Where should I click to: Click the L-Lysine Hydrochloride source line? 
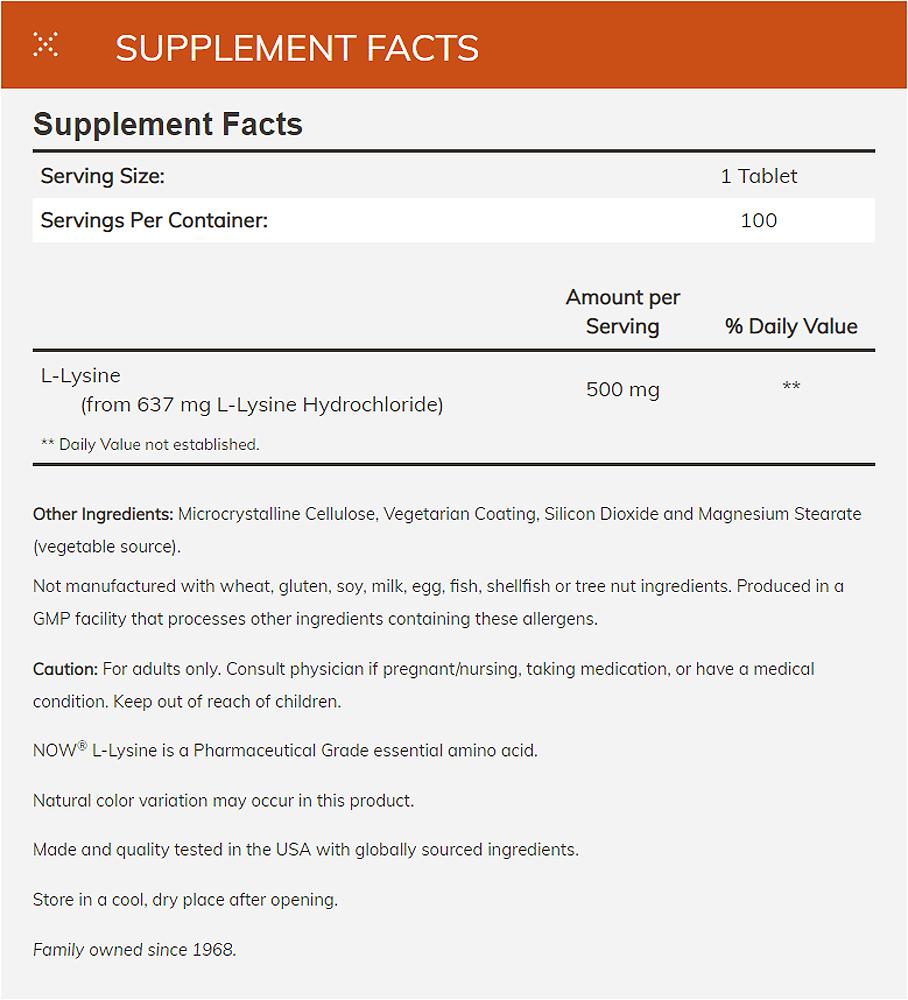pos(261,405)
